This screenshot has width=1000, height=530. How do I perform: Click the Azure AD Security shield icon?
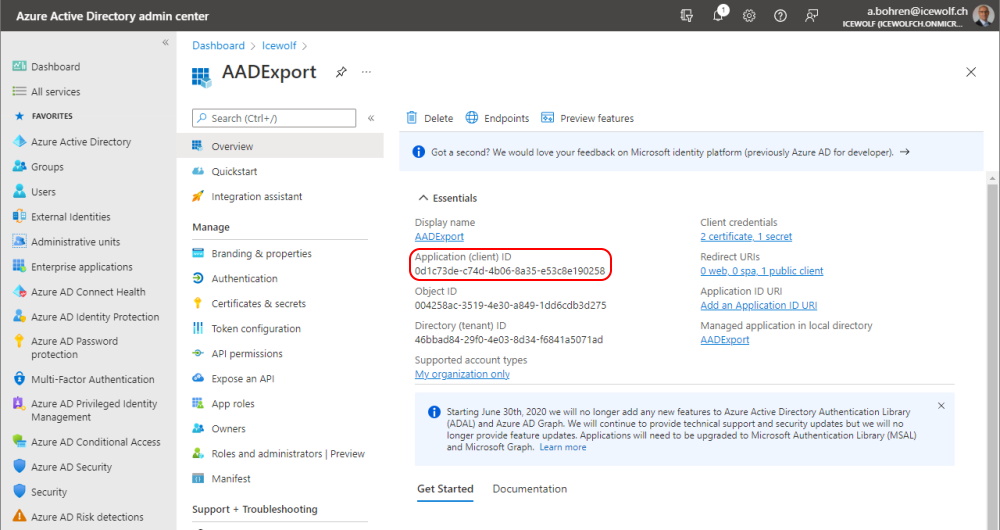point(19,466)
